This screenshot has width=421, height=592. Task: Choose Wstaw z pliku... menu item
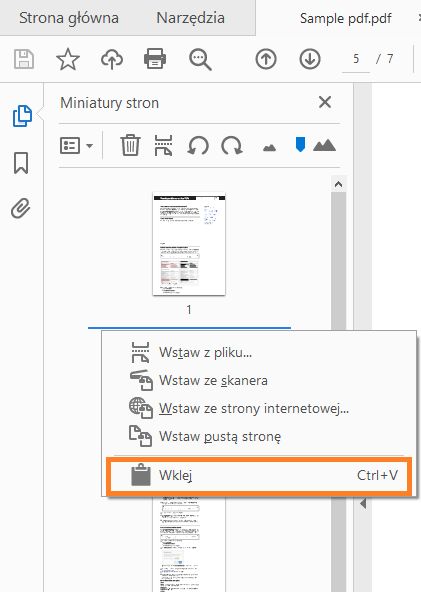click(259, 353)
